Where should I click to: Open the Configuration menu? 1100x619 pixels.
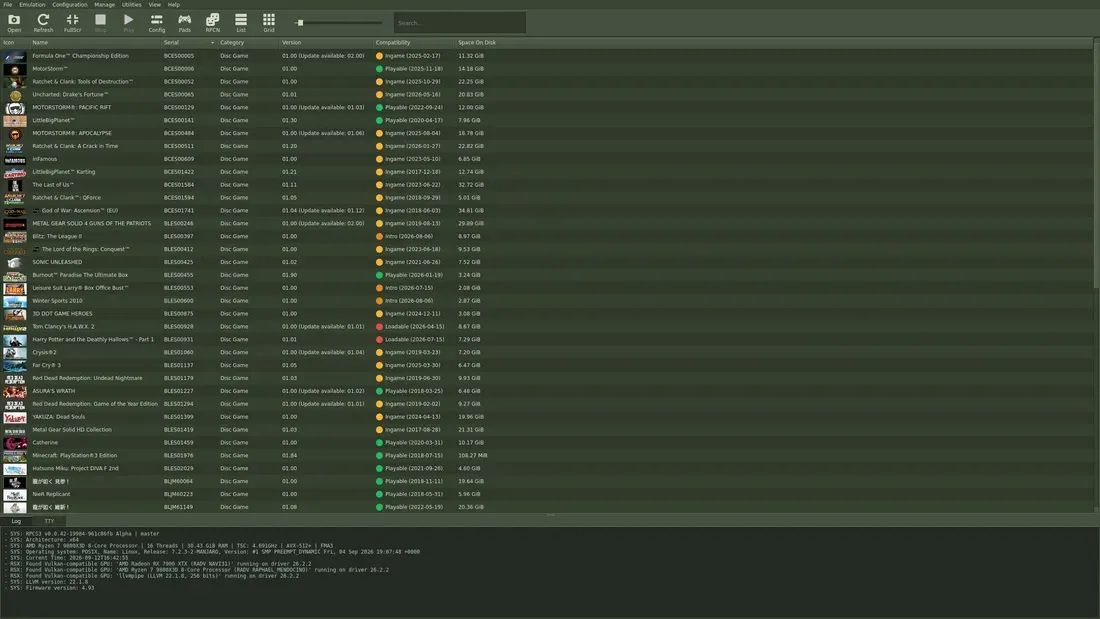coord(69,4)
